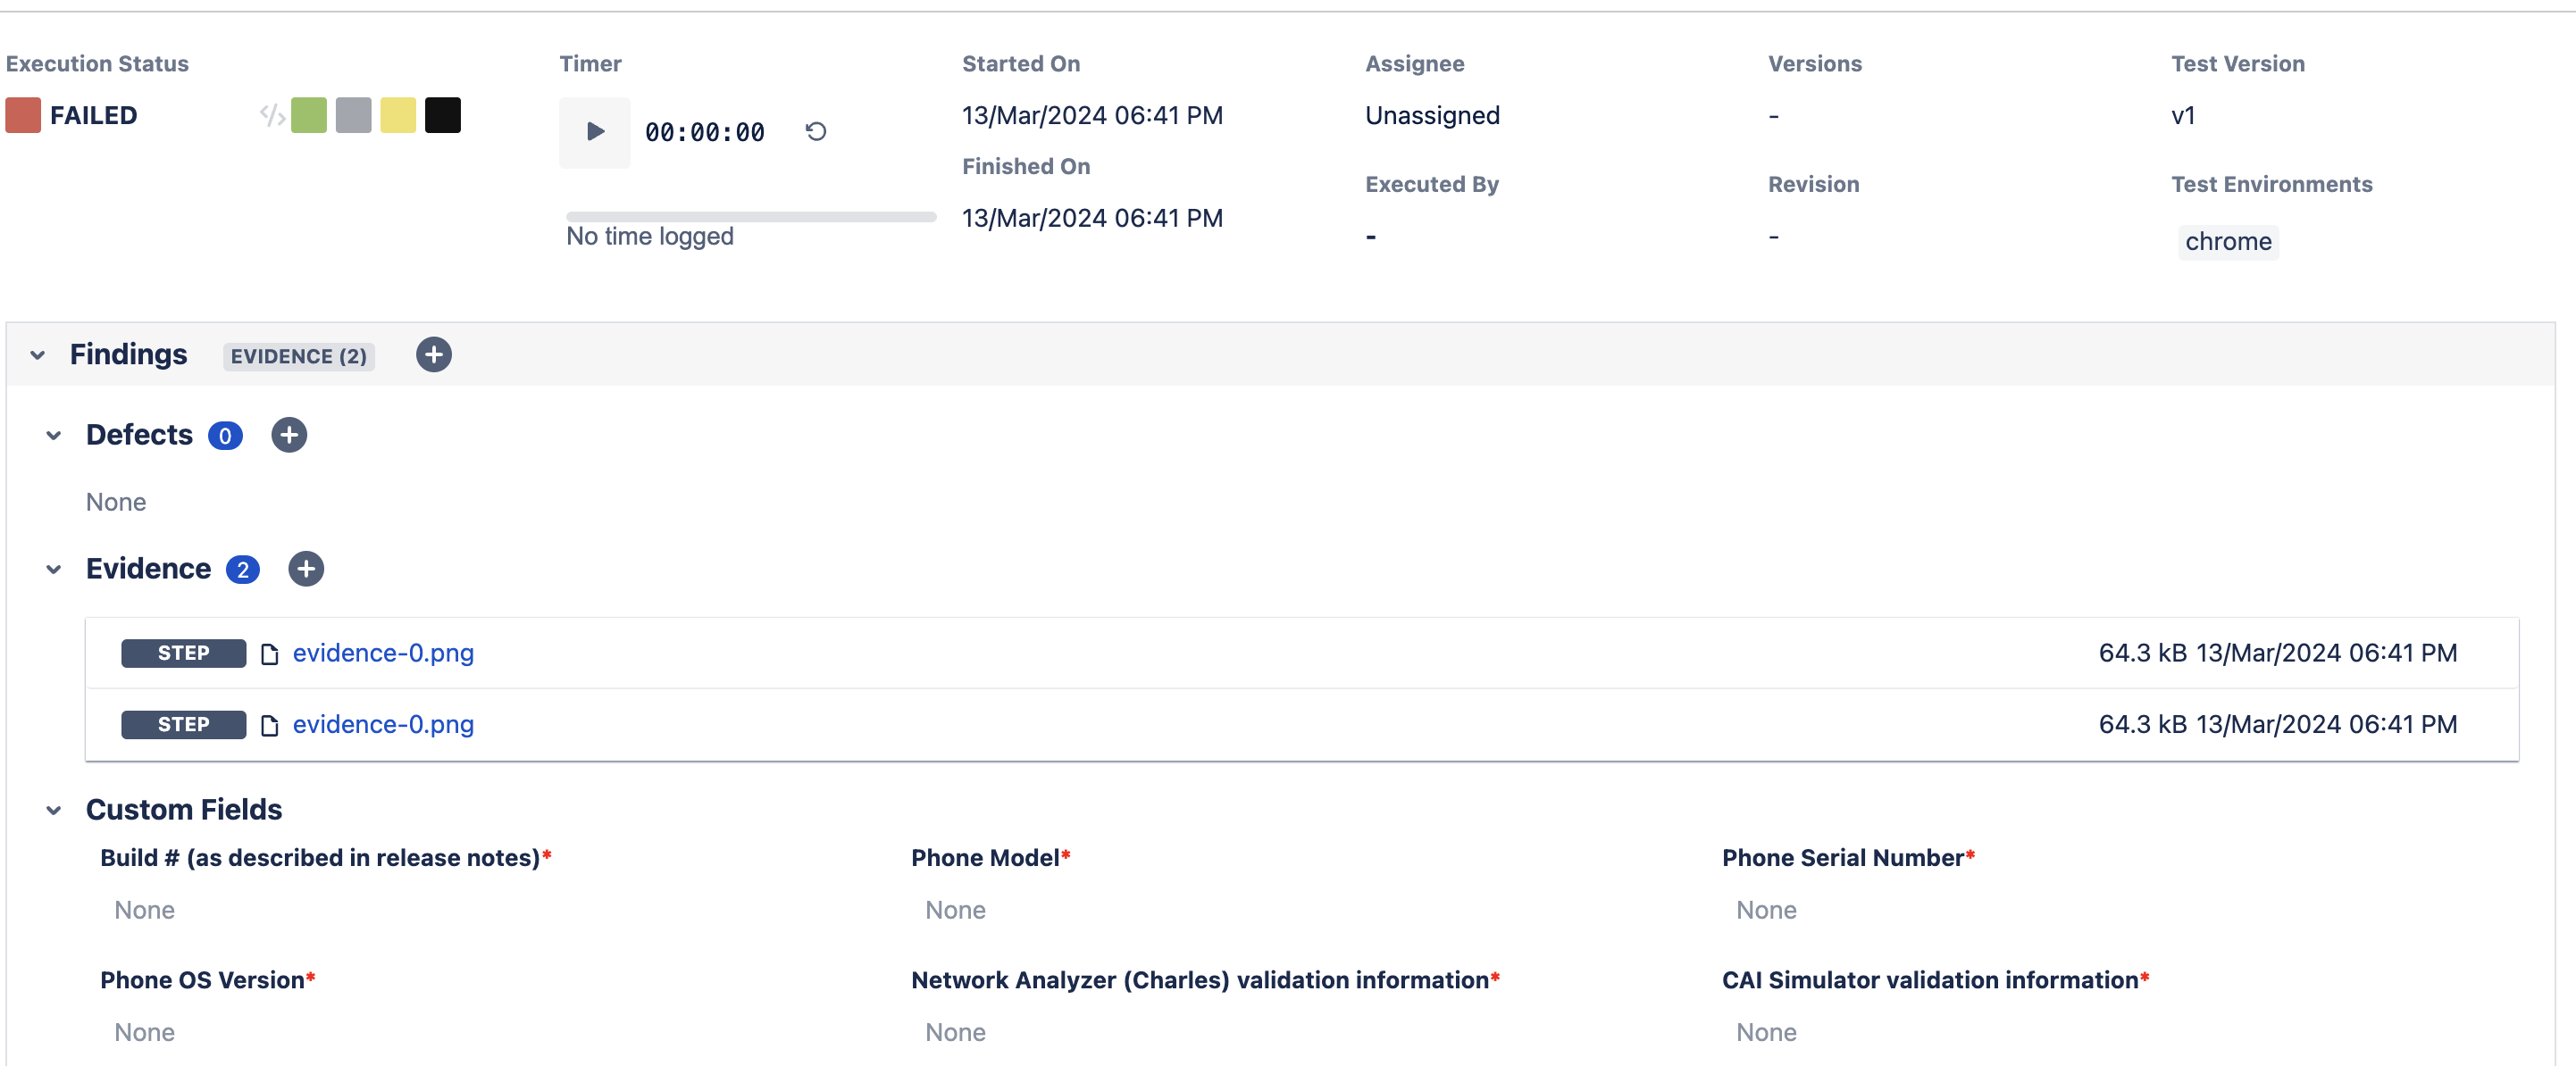Click file icon of first evidence row

(x=269, y=654)
